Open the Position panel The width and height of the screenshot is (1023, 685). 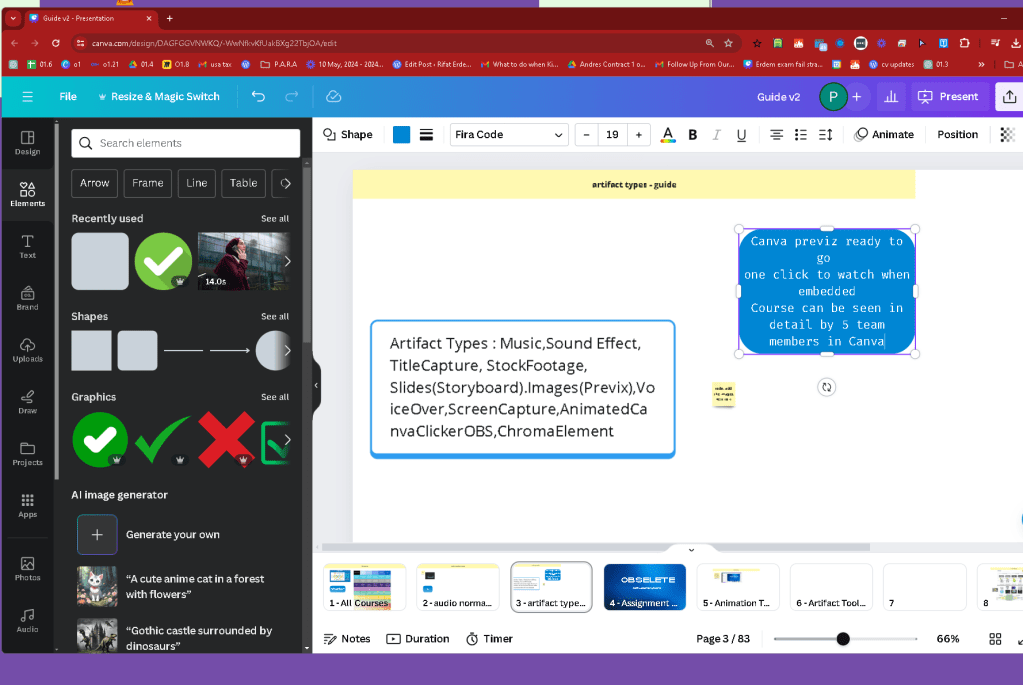click(957, 134)
